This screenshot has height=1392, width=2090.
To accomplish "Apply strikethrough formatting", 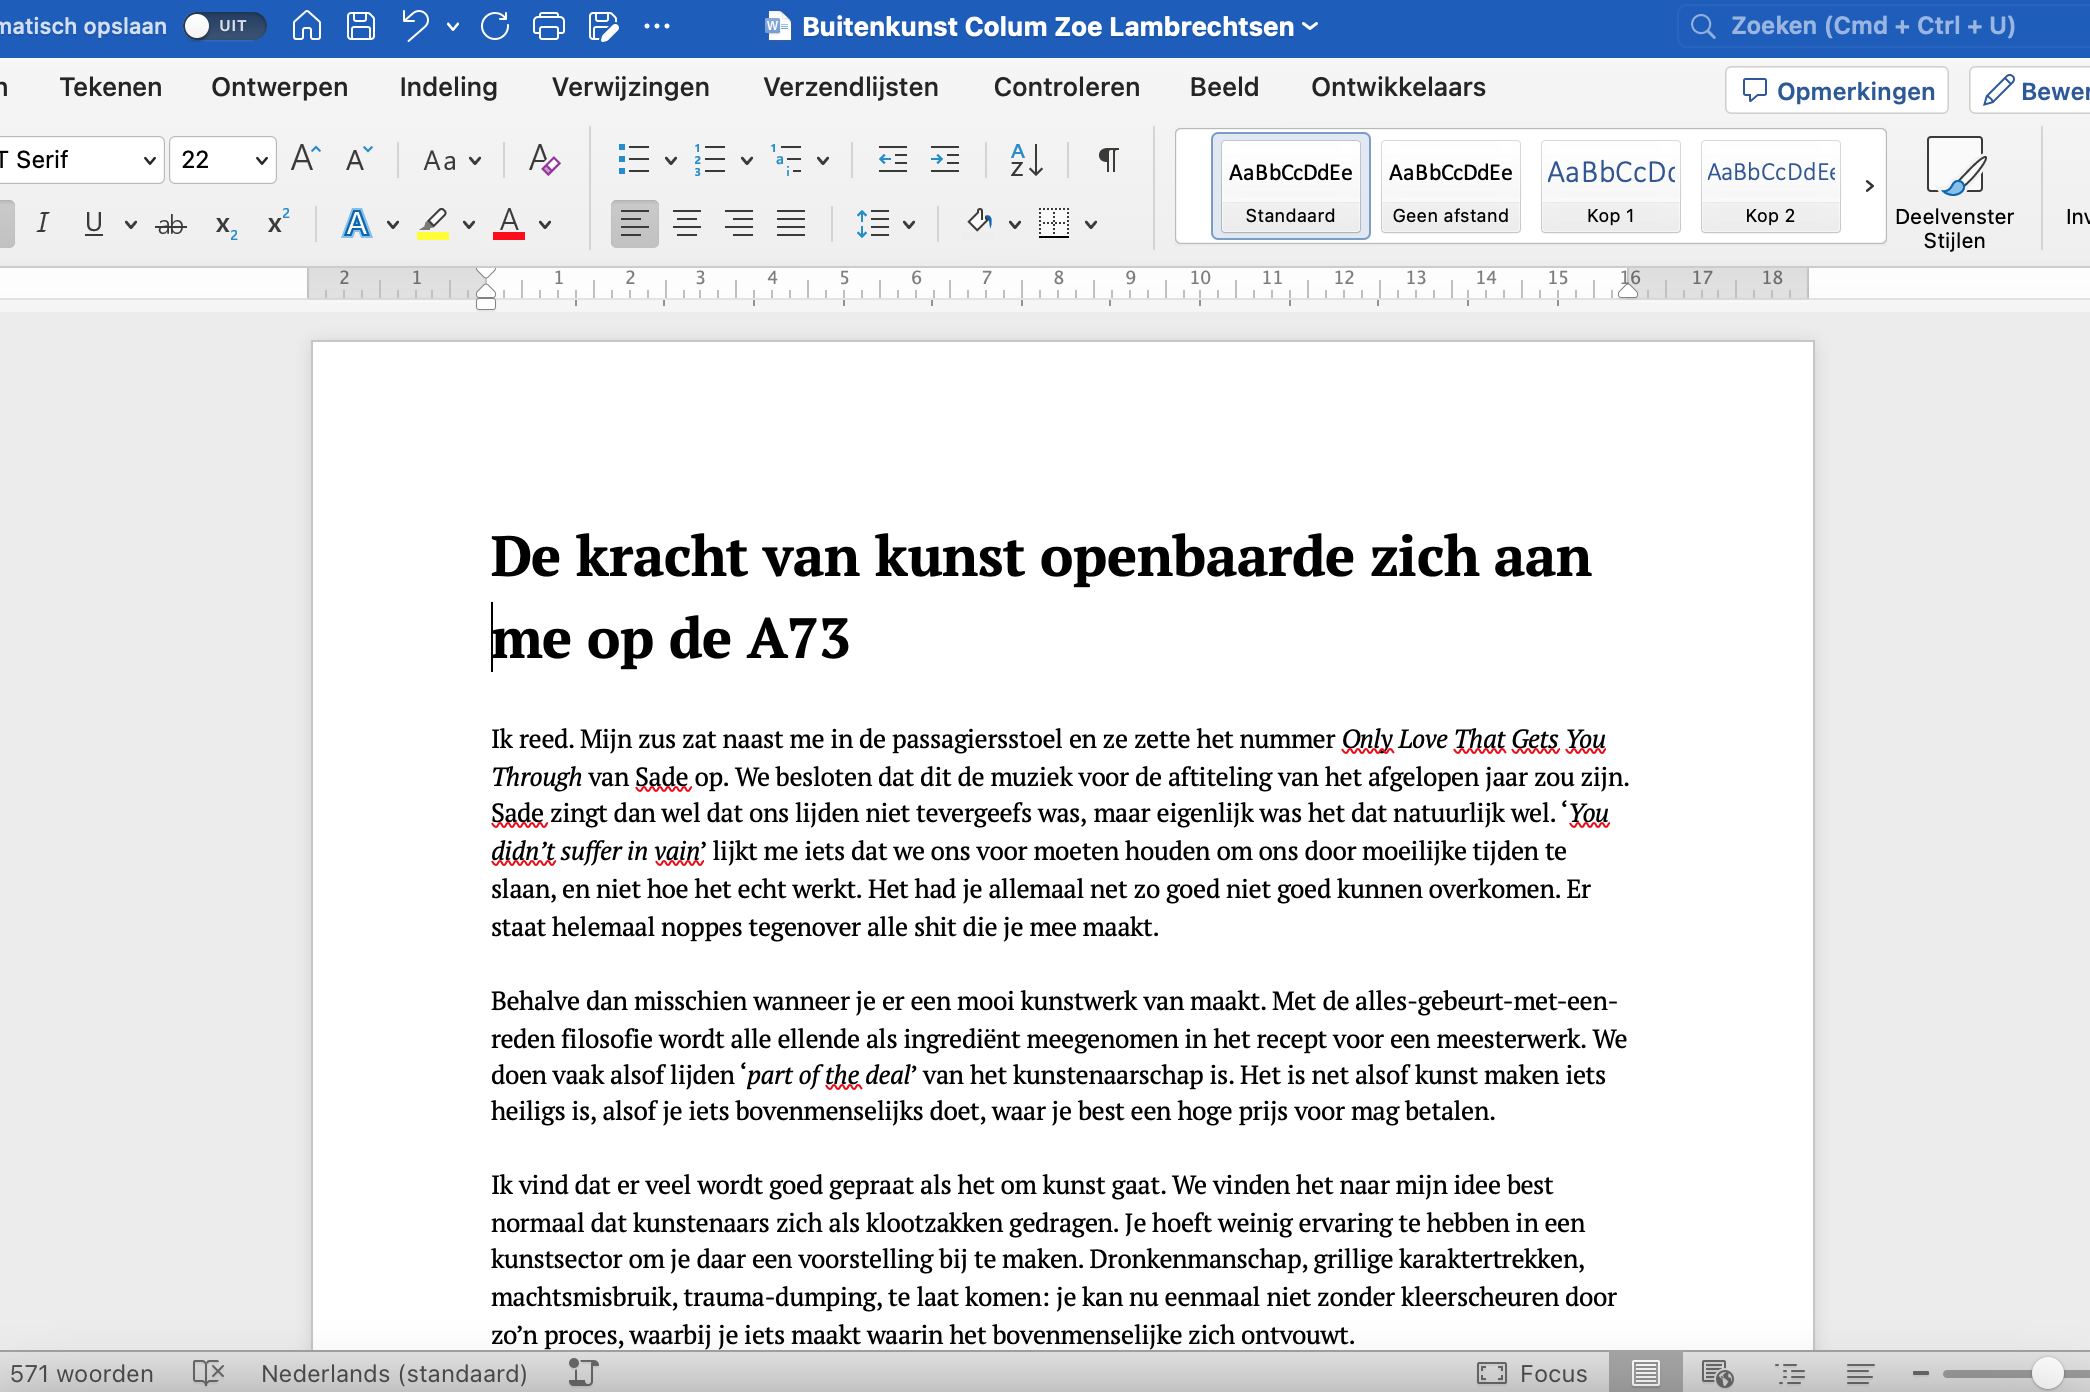I will tap(171, 224).
